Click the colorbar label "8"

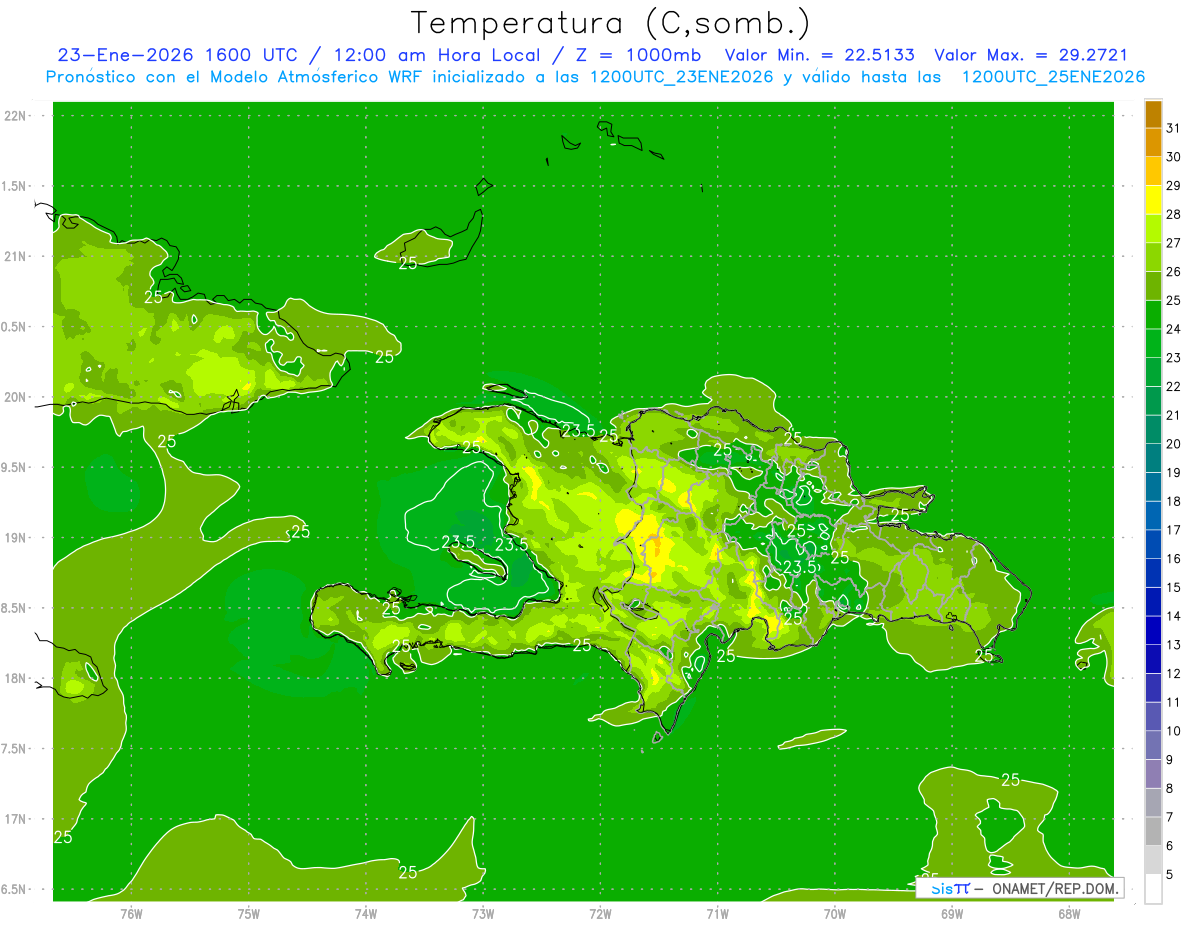(1170, 788)
